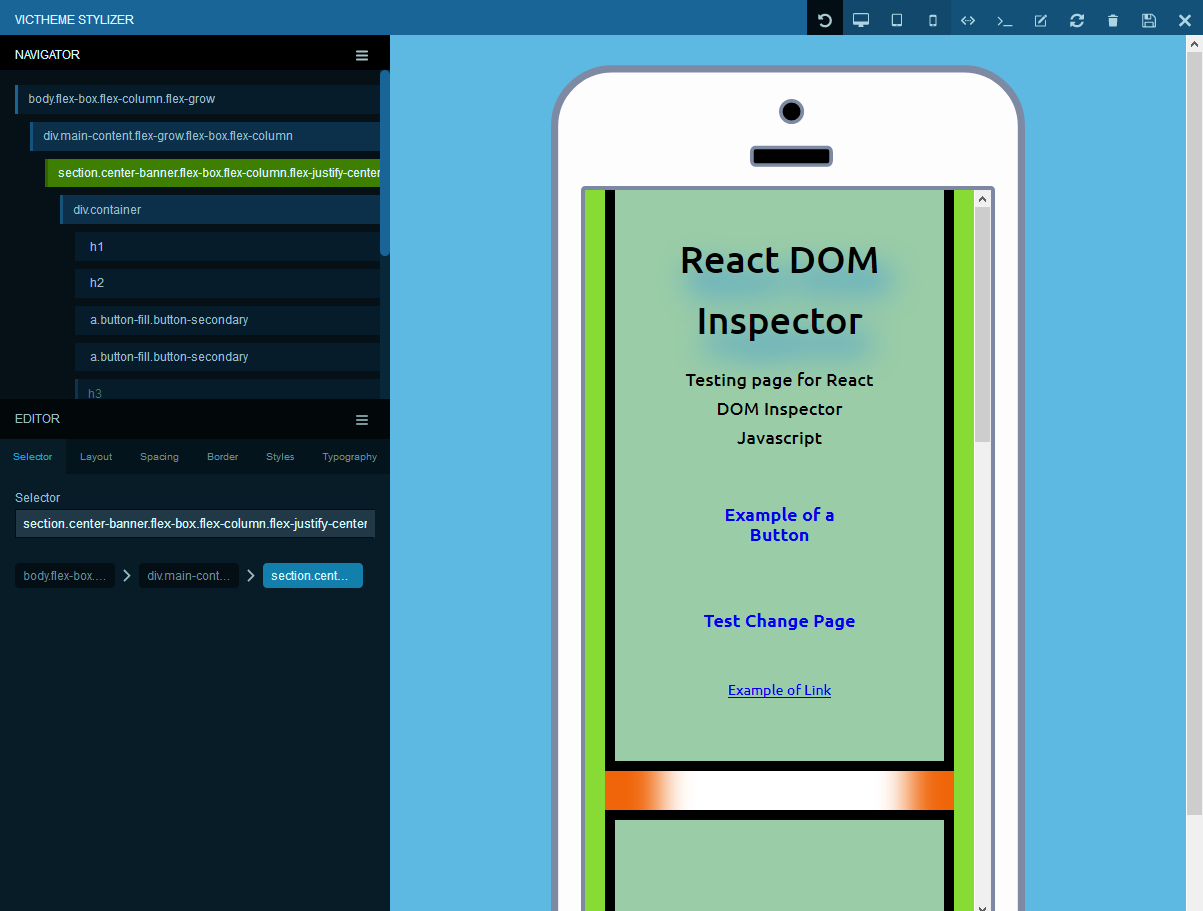
Task: Select div.container in the navigator
Action: coord(220,210)
